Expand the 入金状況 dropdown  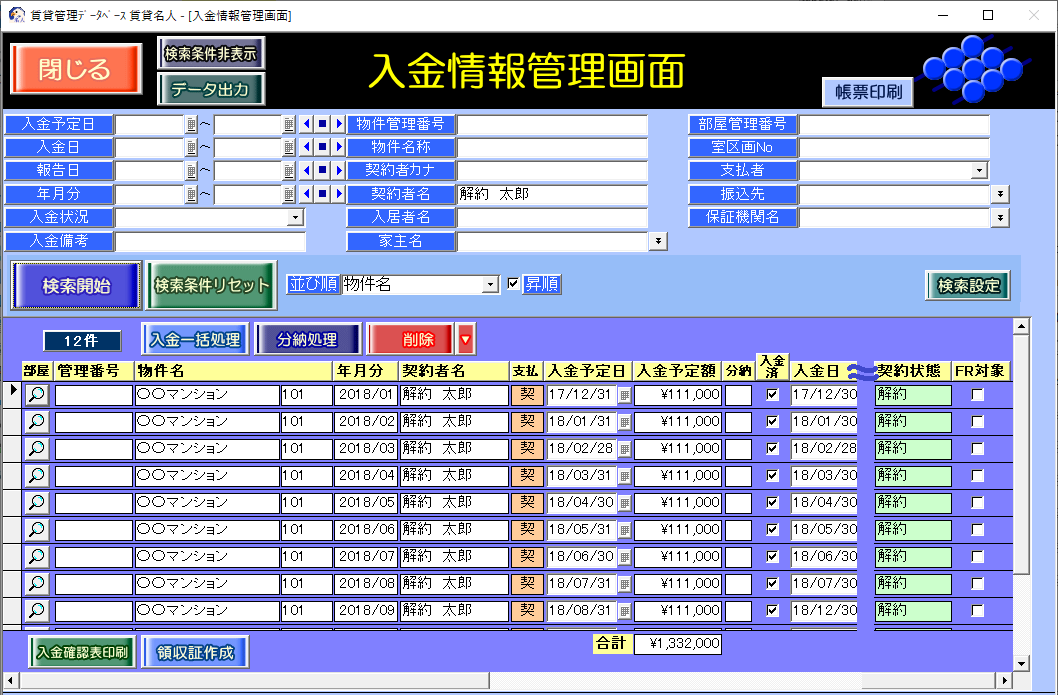295,218
